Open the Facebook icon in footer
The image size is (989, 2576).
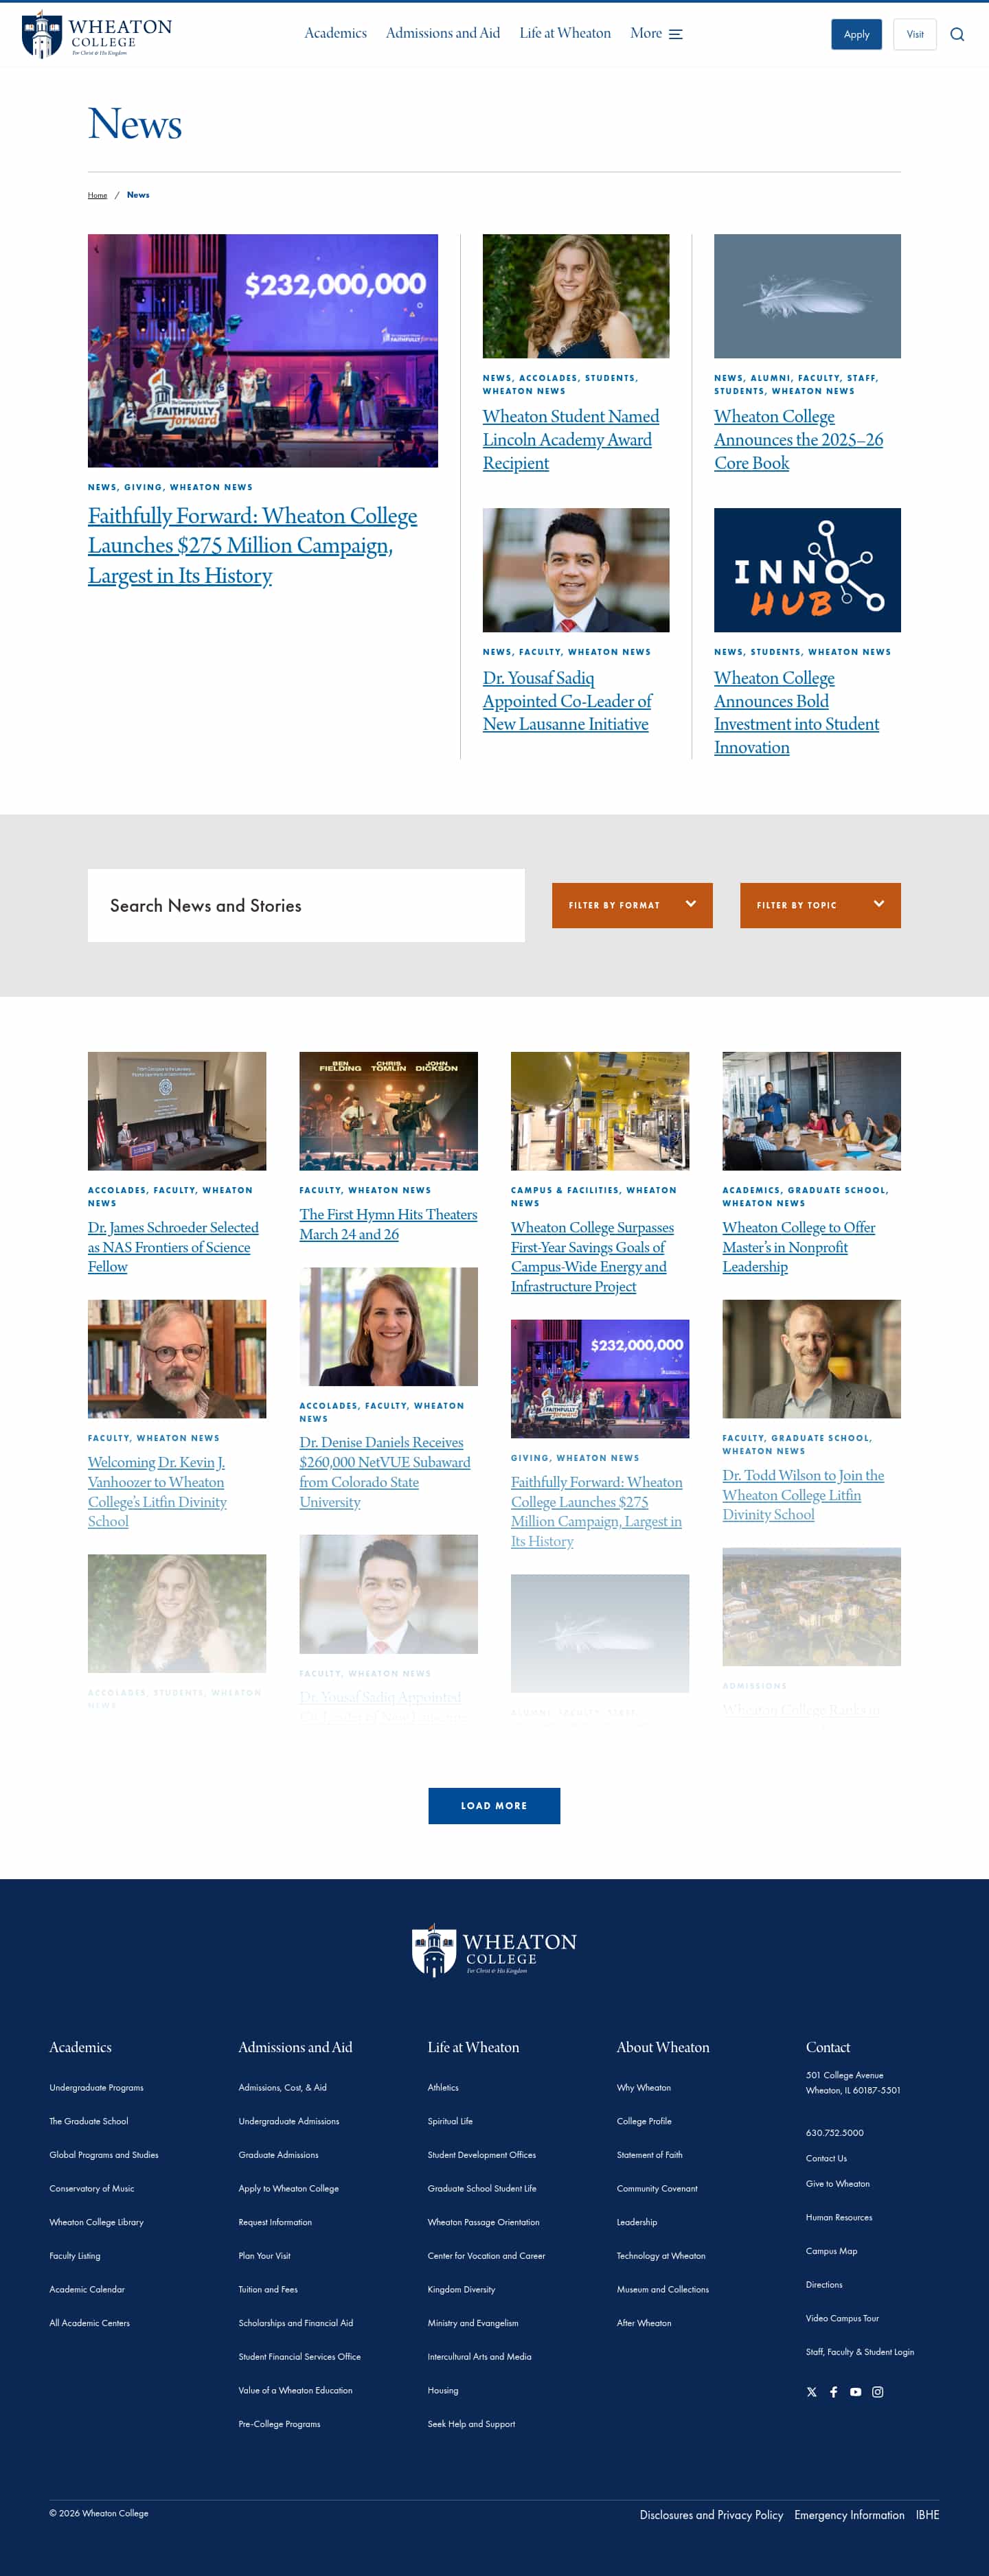coord(833,2392)
